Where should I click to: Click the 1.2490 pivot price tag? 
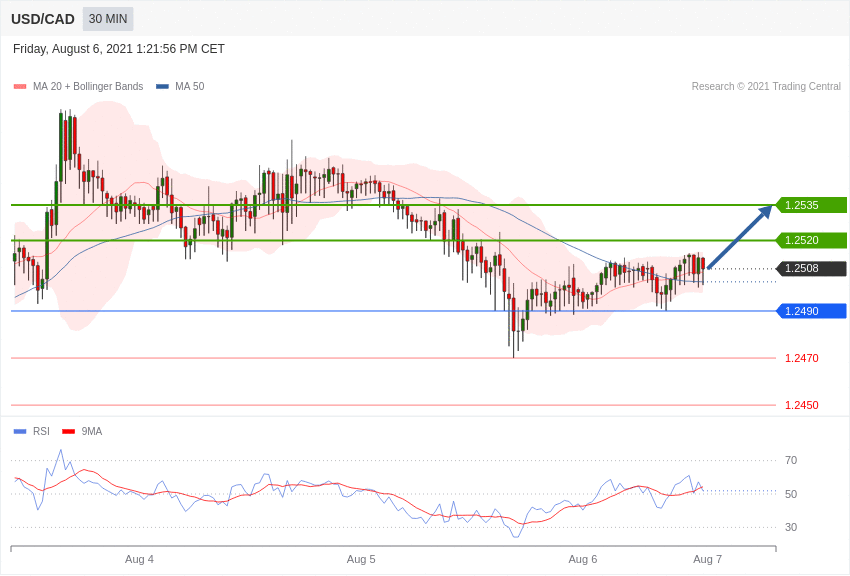(812, 311)
